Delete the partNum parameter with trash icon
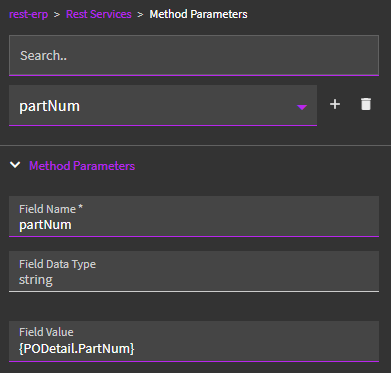391x373 pixels. click(366, 104)
